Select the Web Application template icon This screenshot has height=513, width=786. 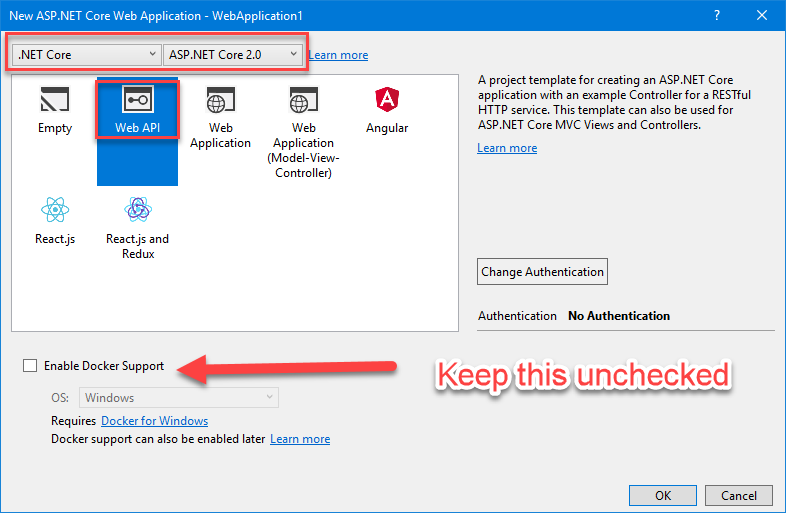click(220, 100)
